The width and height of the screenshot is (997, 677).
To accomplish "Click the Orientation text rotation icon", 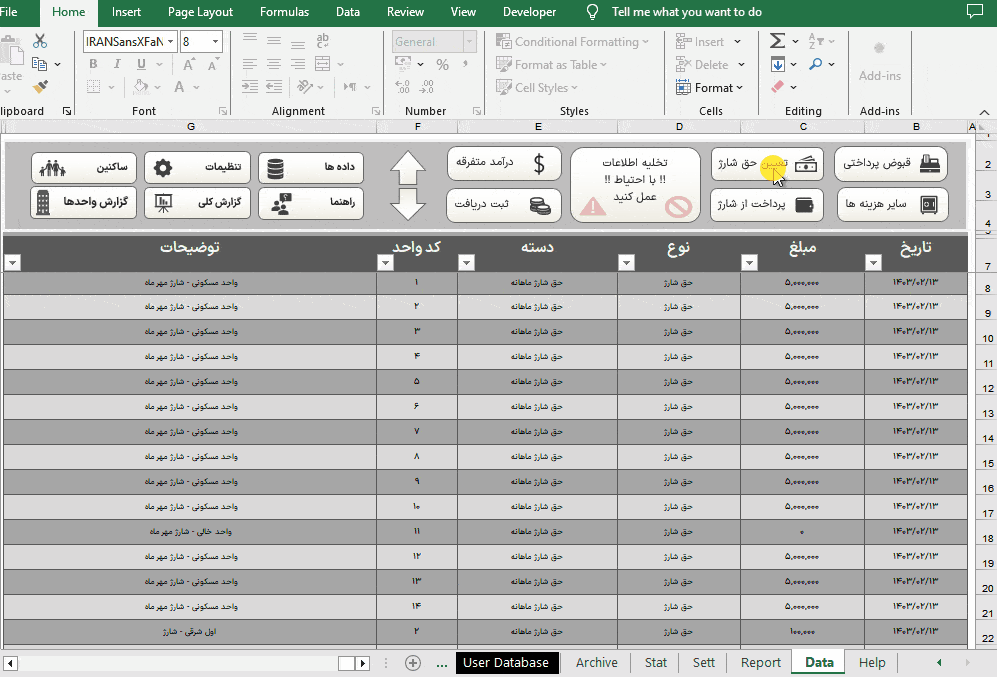I will 305,86.
